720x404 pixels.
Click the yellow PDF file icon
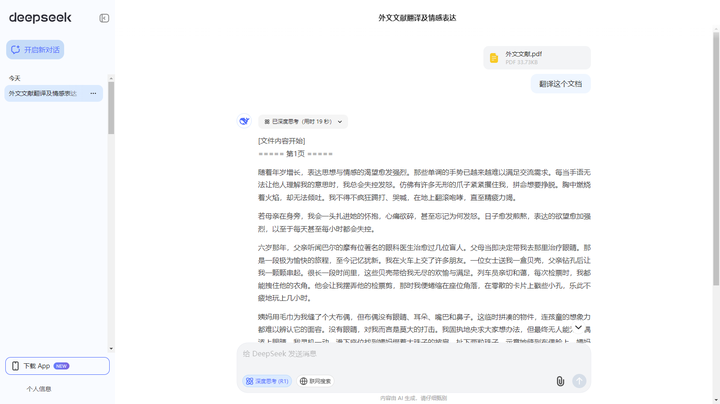point(494,58)
